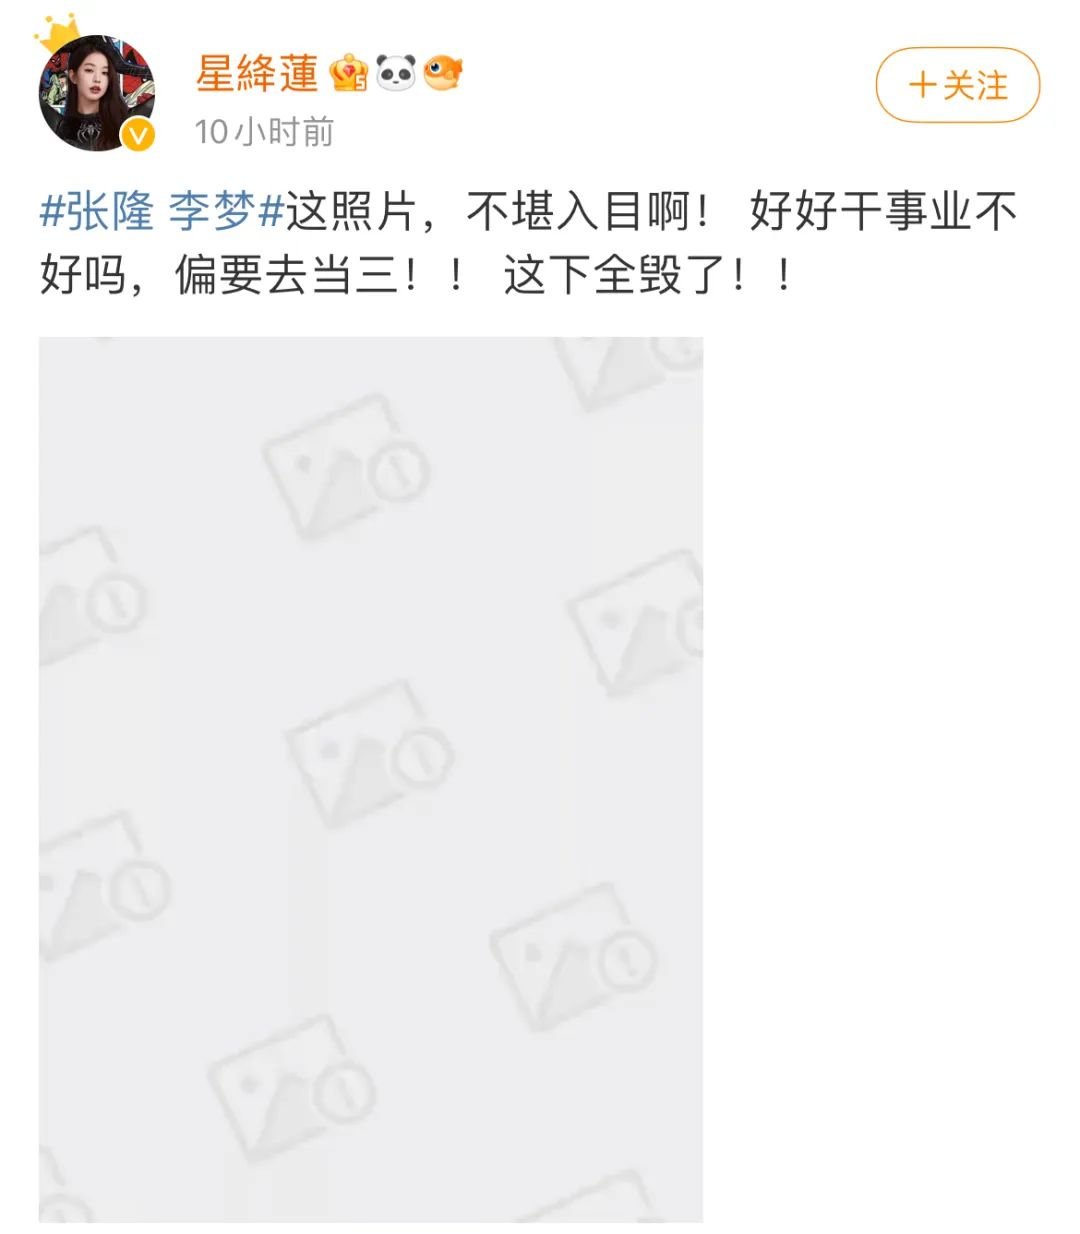Follow the user with +关注 button
1080x1234 pixels.
coord(958,85)
